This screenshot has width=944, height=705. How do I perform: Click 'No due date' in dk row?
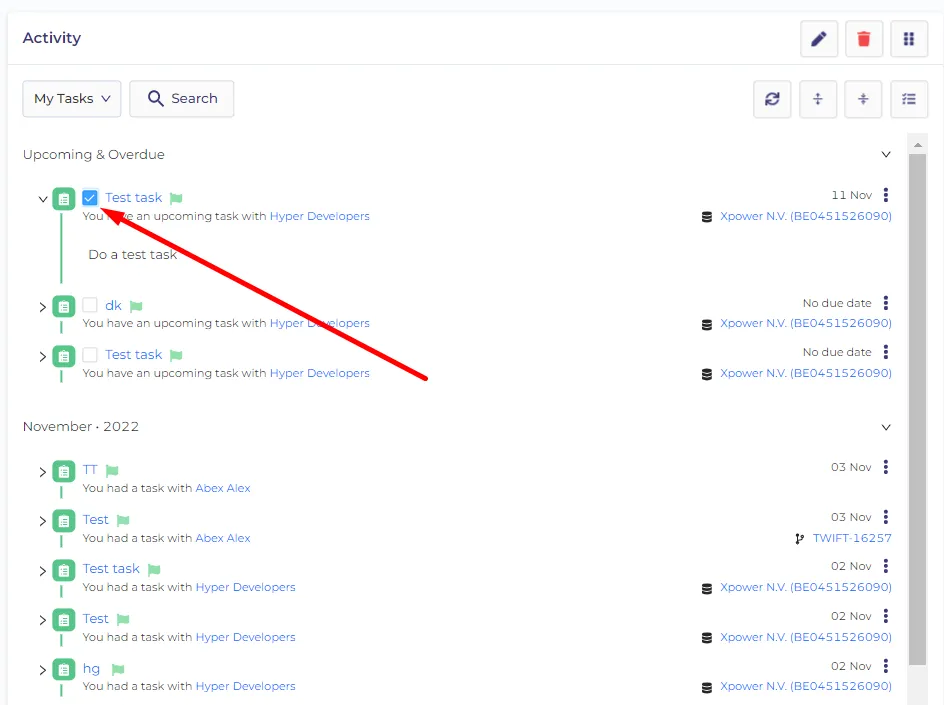(x=837, y=303)
